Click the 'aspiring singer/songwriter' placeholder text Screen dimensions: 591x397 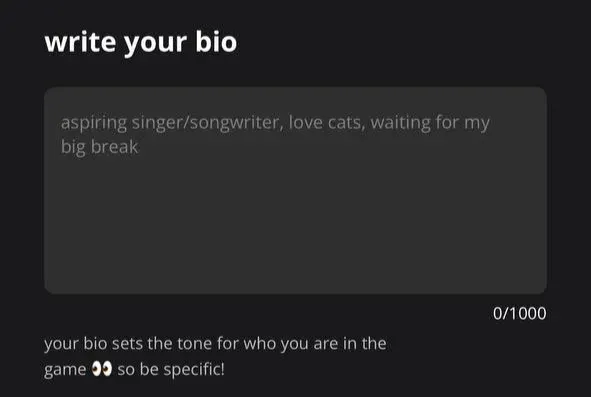[170, 123]
